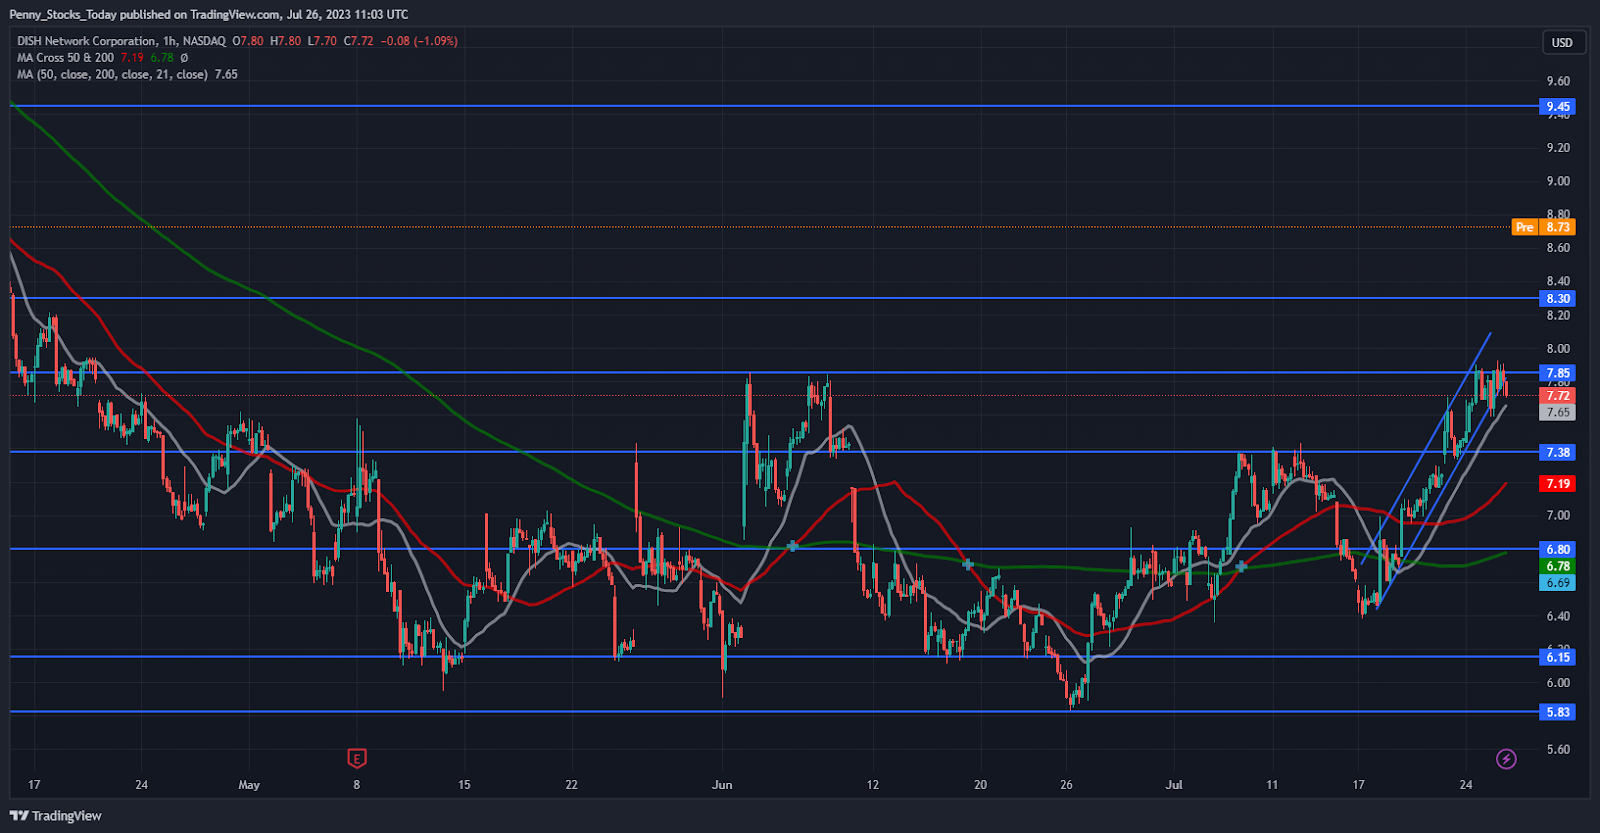The image size is (1600, 833).
Task: Click the 9.00 price axis tick
Action: pos(1557,182)
